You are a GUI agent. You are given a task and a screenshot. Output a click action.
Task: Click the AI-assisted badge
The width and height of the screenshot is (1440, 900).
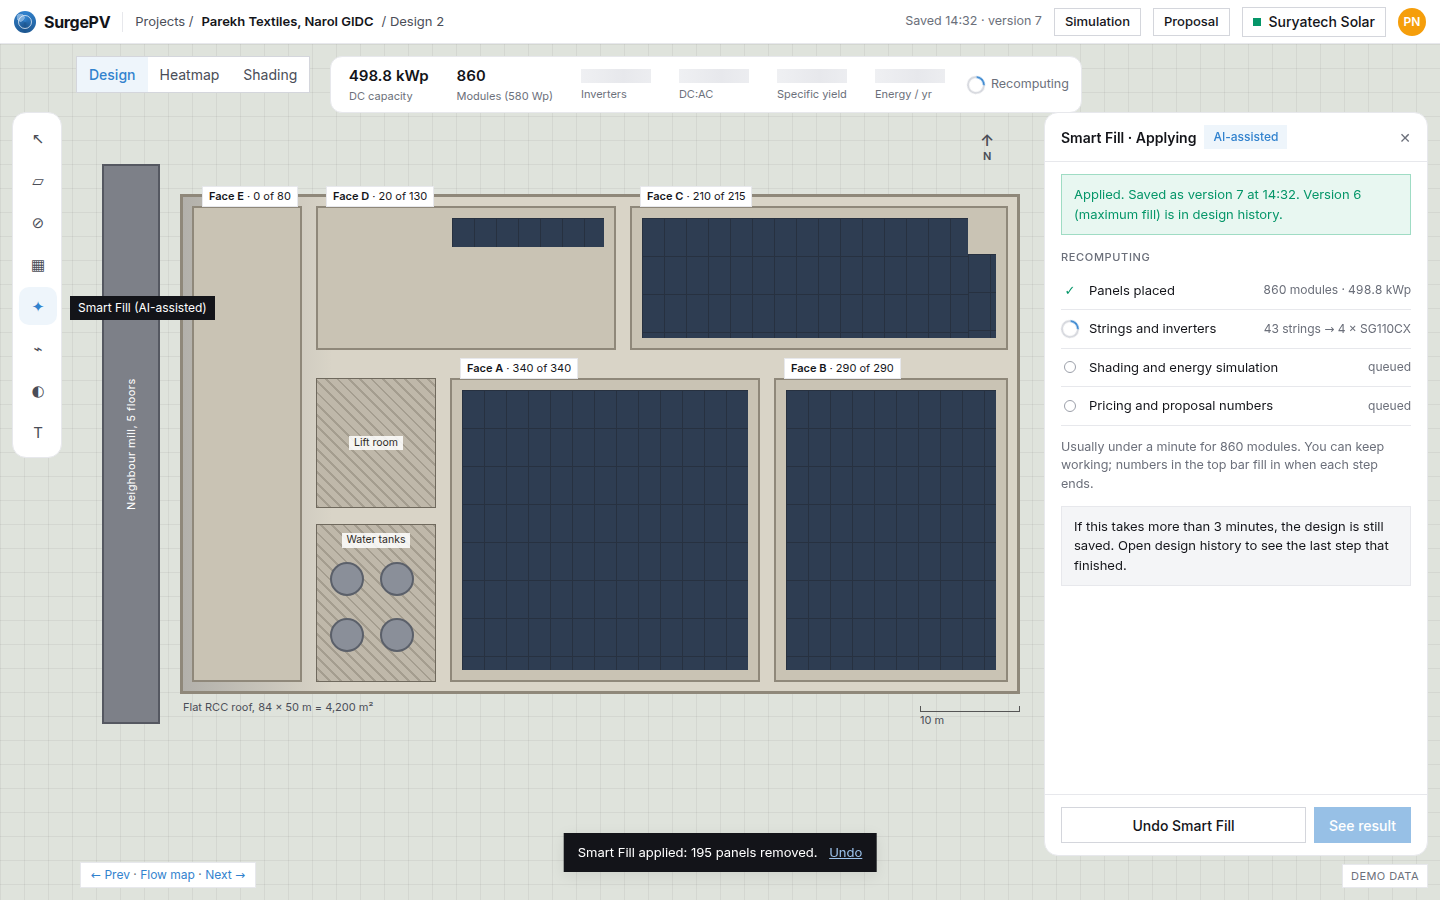pyautogui.click(x=1245, y=137)
